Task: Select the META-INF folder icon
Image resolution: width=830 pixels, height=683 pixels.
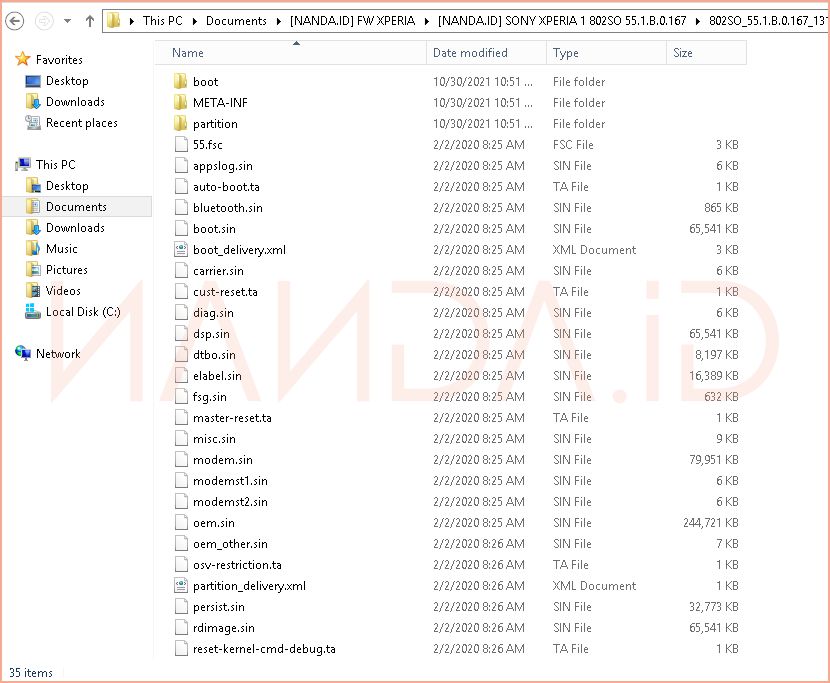Action: (x=180, y=103)
